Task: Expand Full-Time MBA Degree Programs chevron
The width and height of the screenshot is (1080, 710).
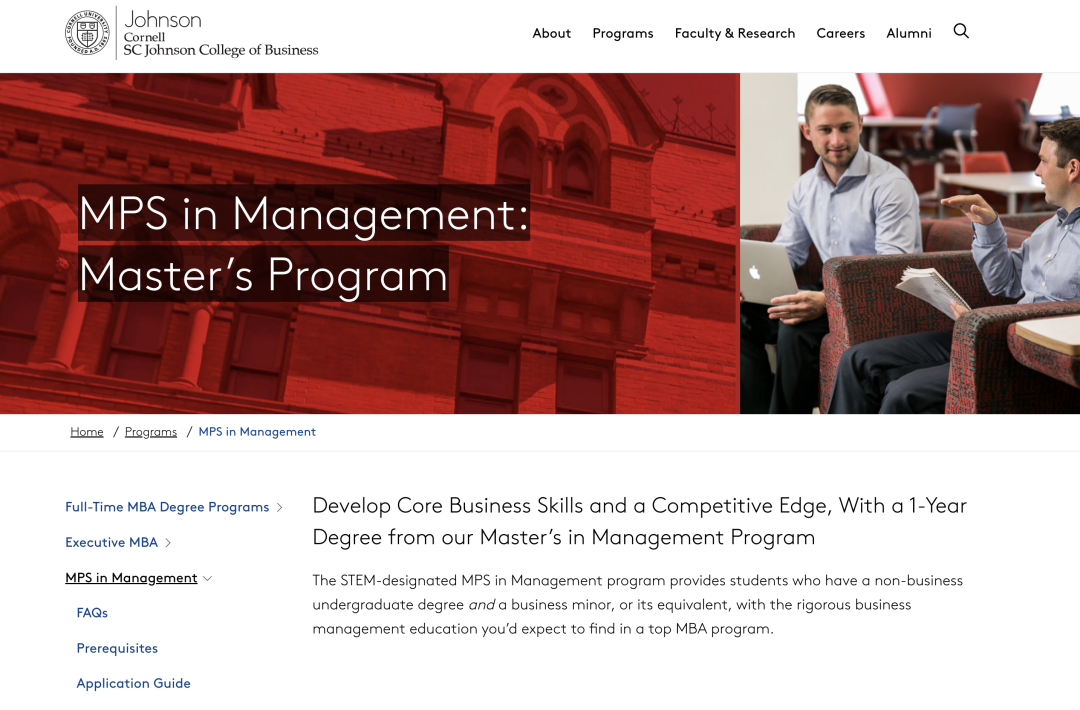Action: coord(280,508)
